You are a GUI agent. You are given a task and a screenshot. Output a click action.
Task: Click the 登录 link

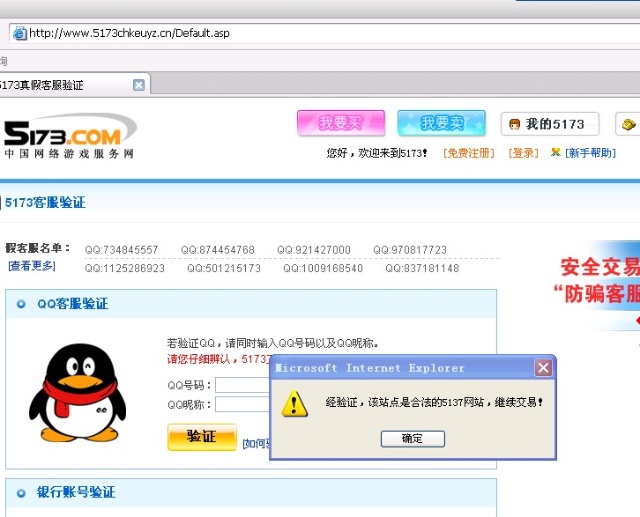point(523,153)
